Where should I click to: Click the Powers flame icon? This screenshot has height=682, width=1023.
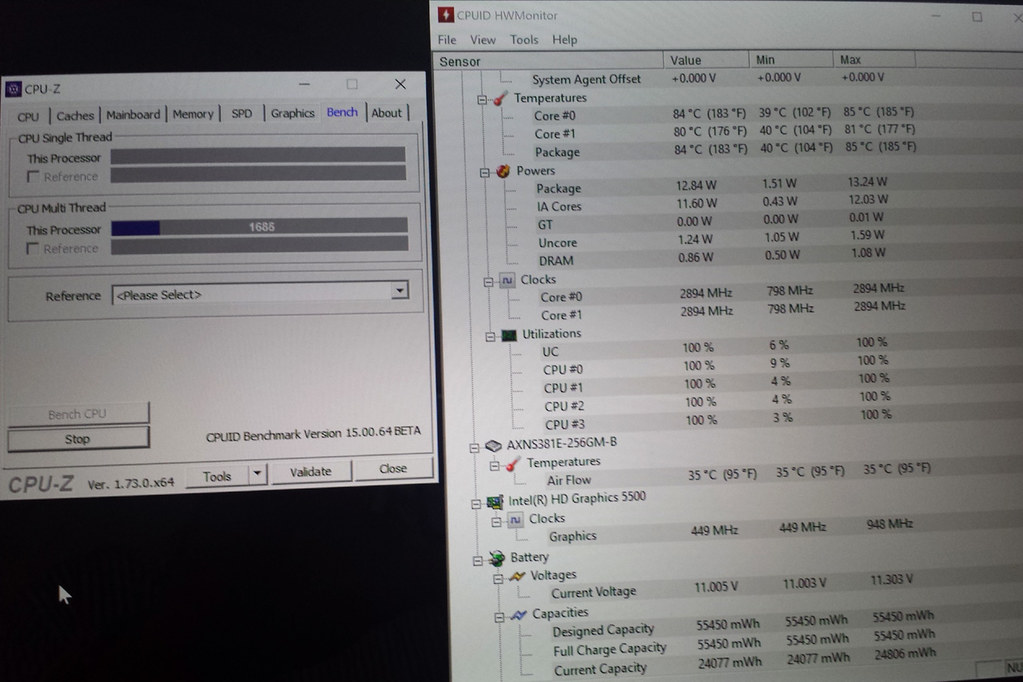(x=503, y=171)
